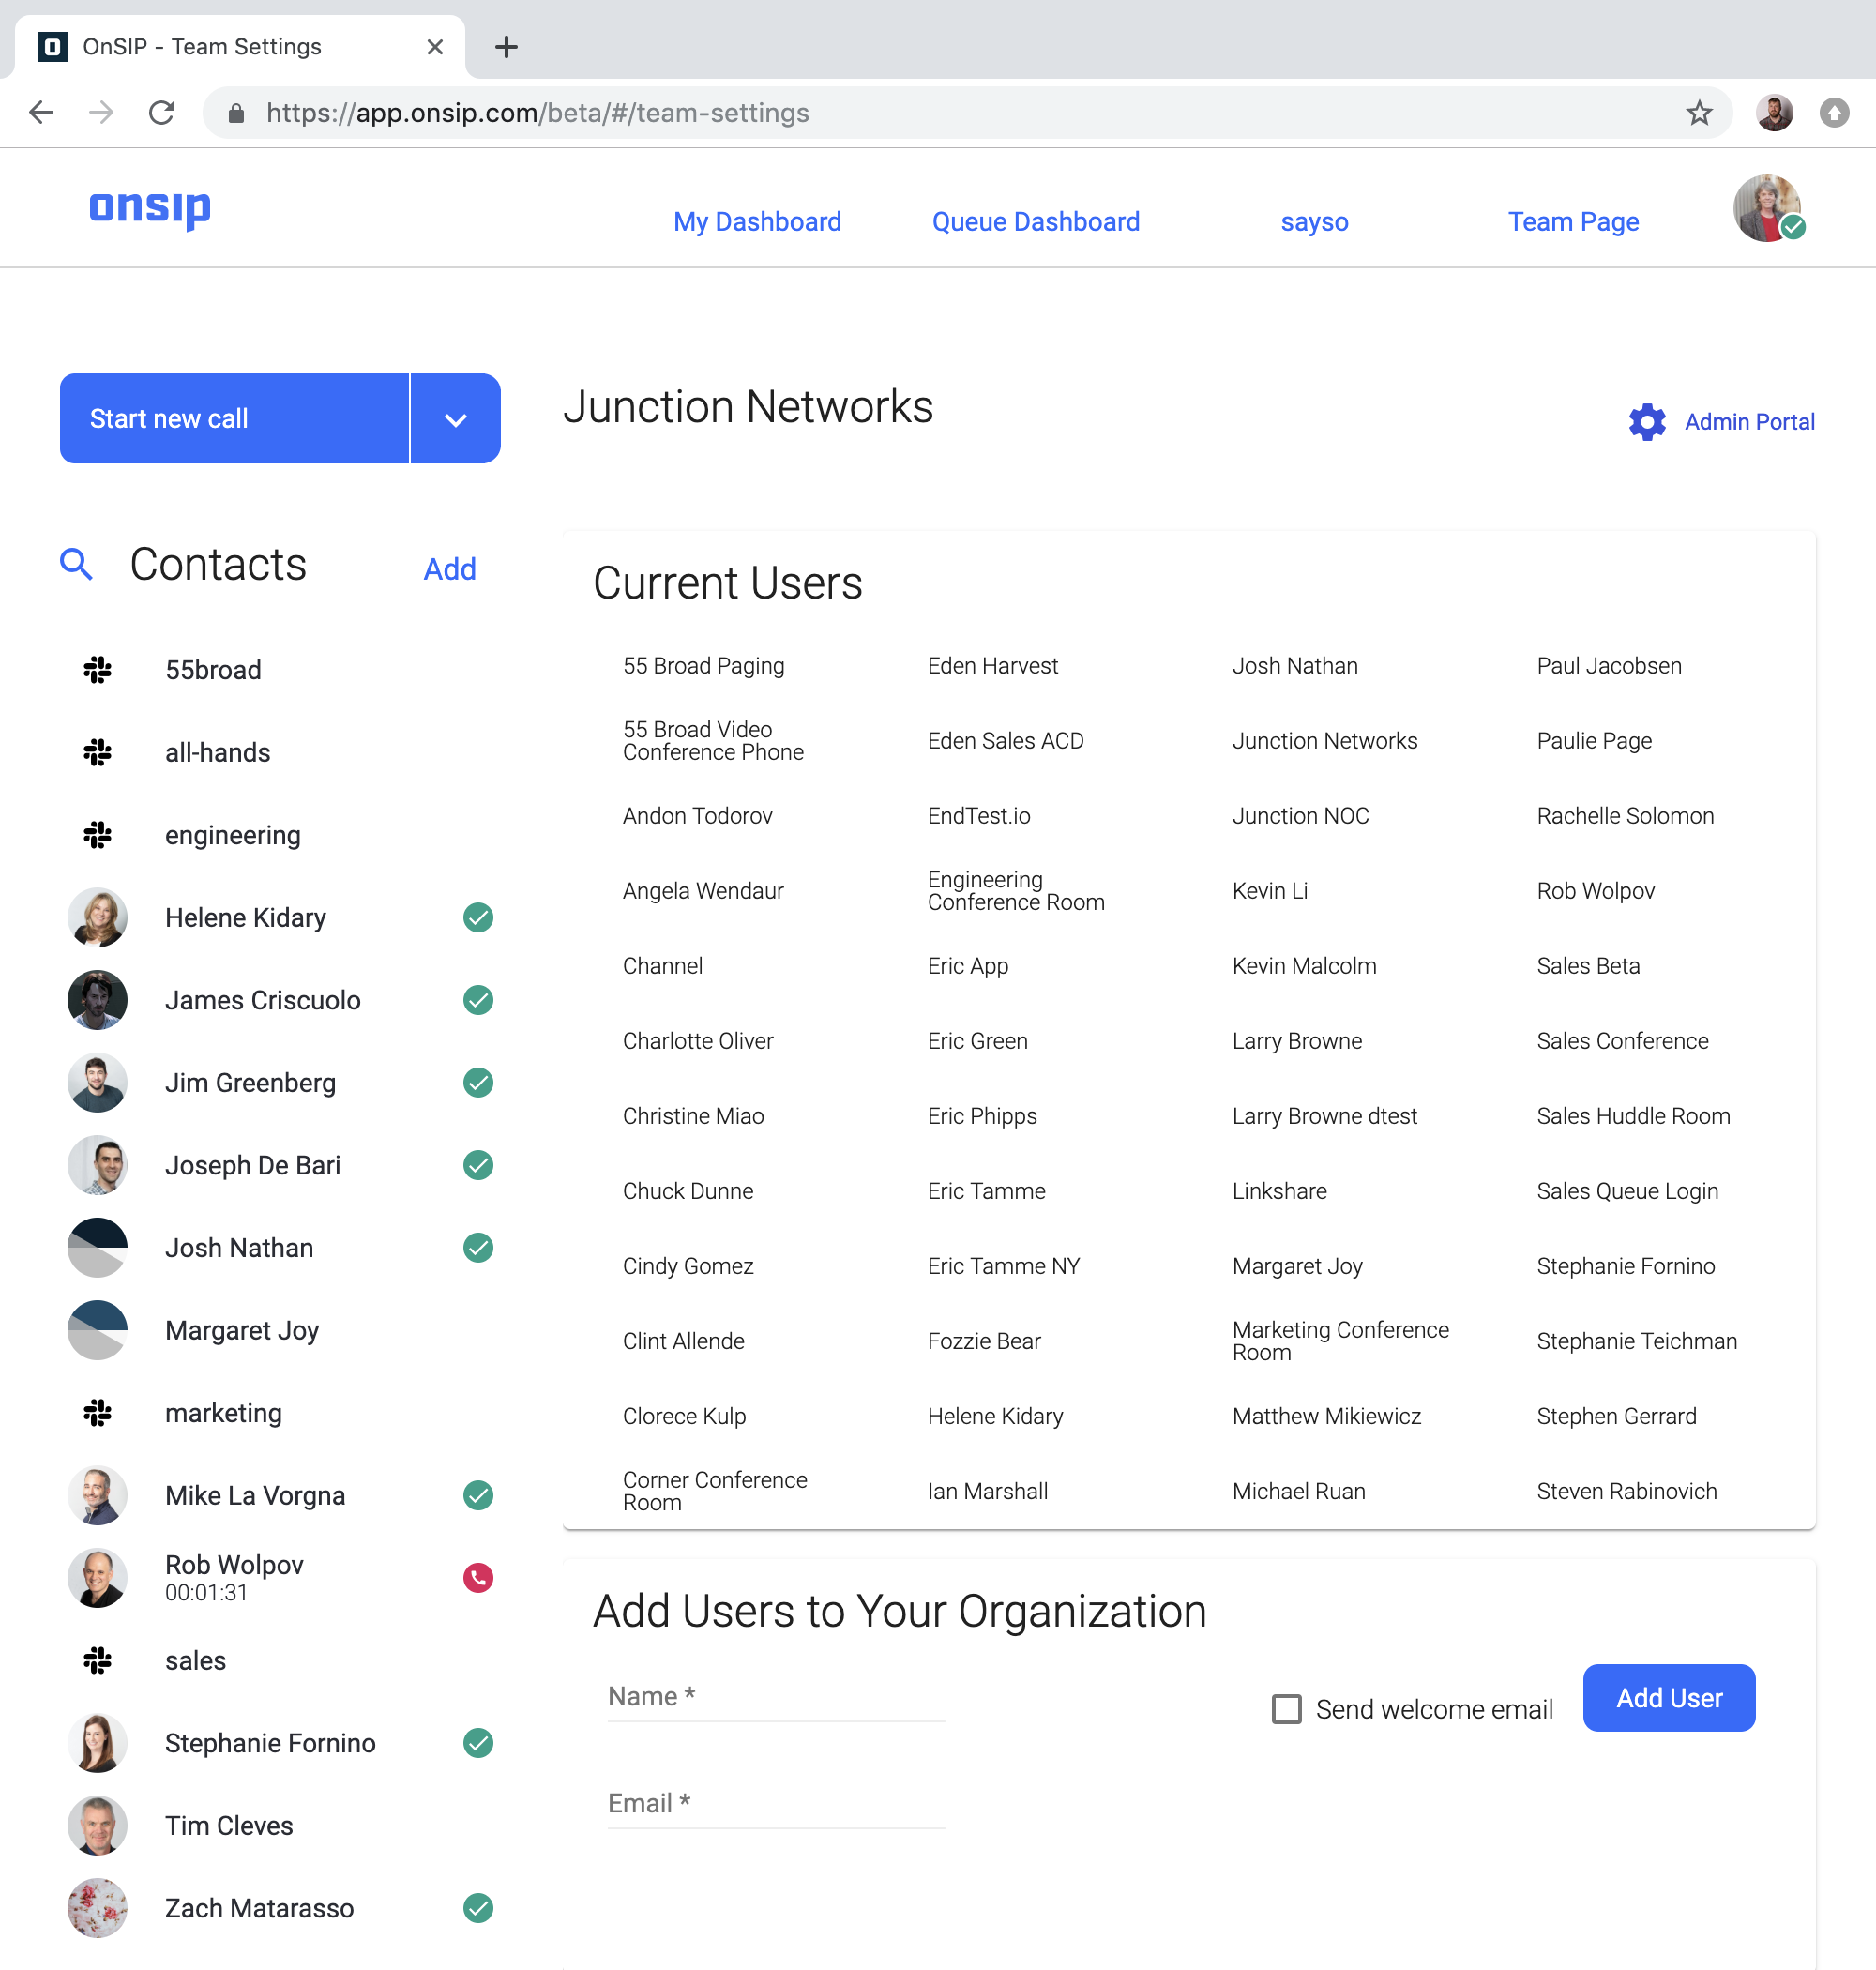Select Linkshare in Current Users
Viewport: 1876px width, 1970px height.
coord(1279,1191)
